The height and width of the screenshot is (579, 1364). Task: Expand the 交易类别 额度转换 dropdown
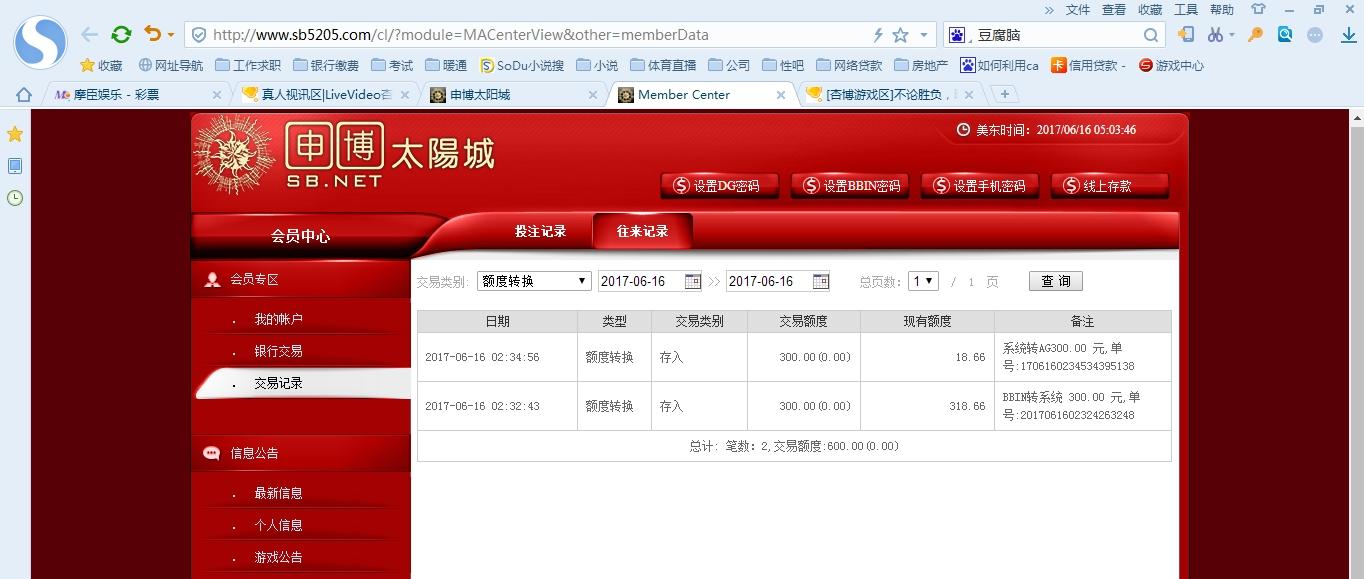(534, 281)
